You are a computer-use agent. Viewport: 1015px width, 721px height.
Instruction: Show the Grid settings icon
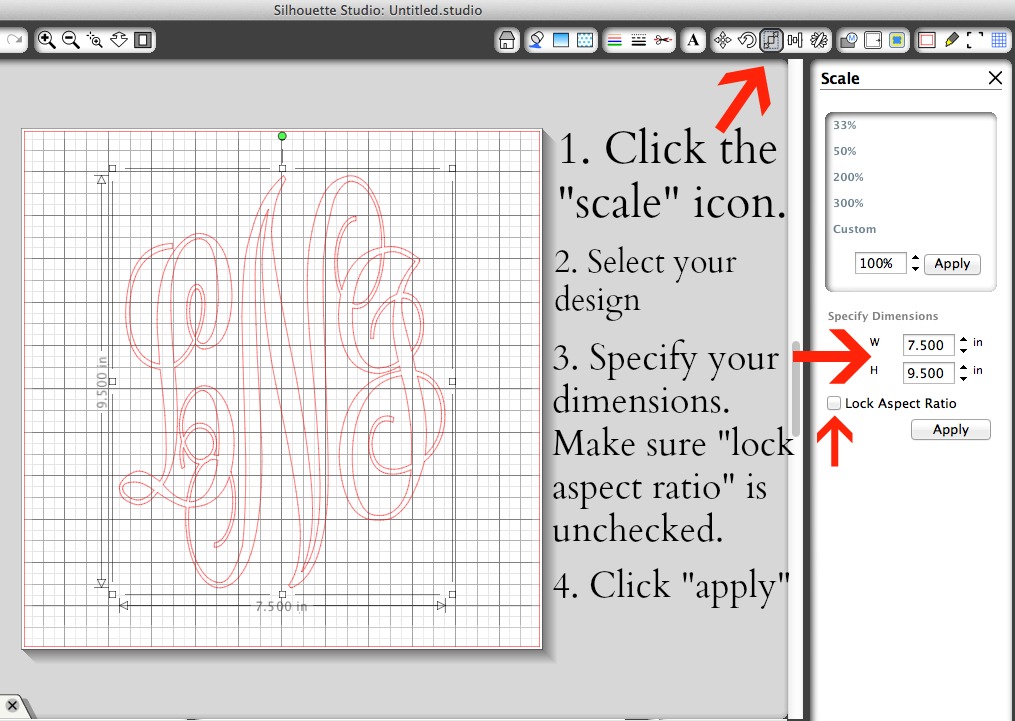tap(999, 41)
